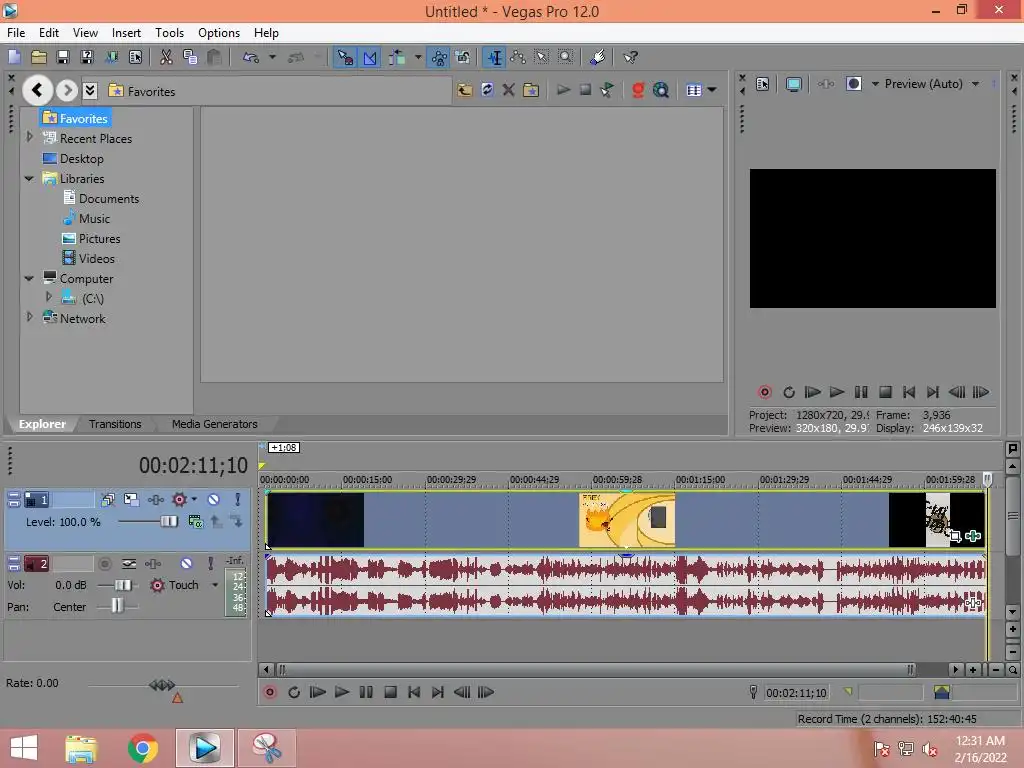Click audio track Pan slider handle

point(117,606)
